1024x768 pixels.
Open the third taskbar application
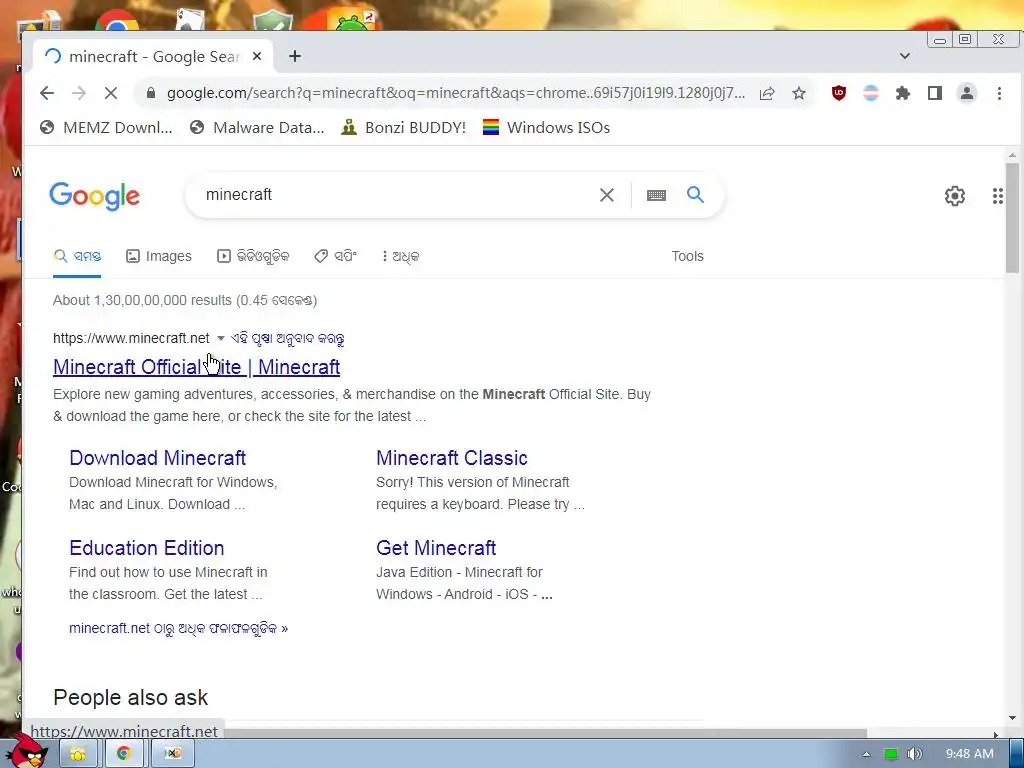pyautogui.click(x=172, y=754)
